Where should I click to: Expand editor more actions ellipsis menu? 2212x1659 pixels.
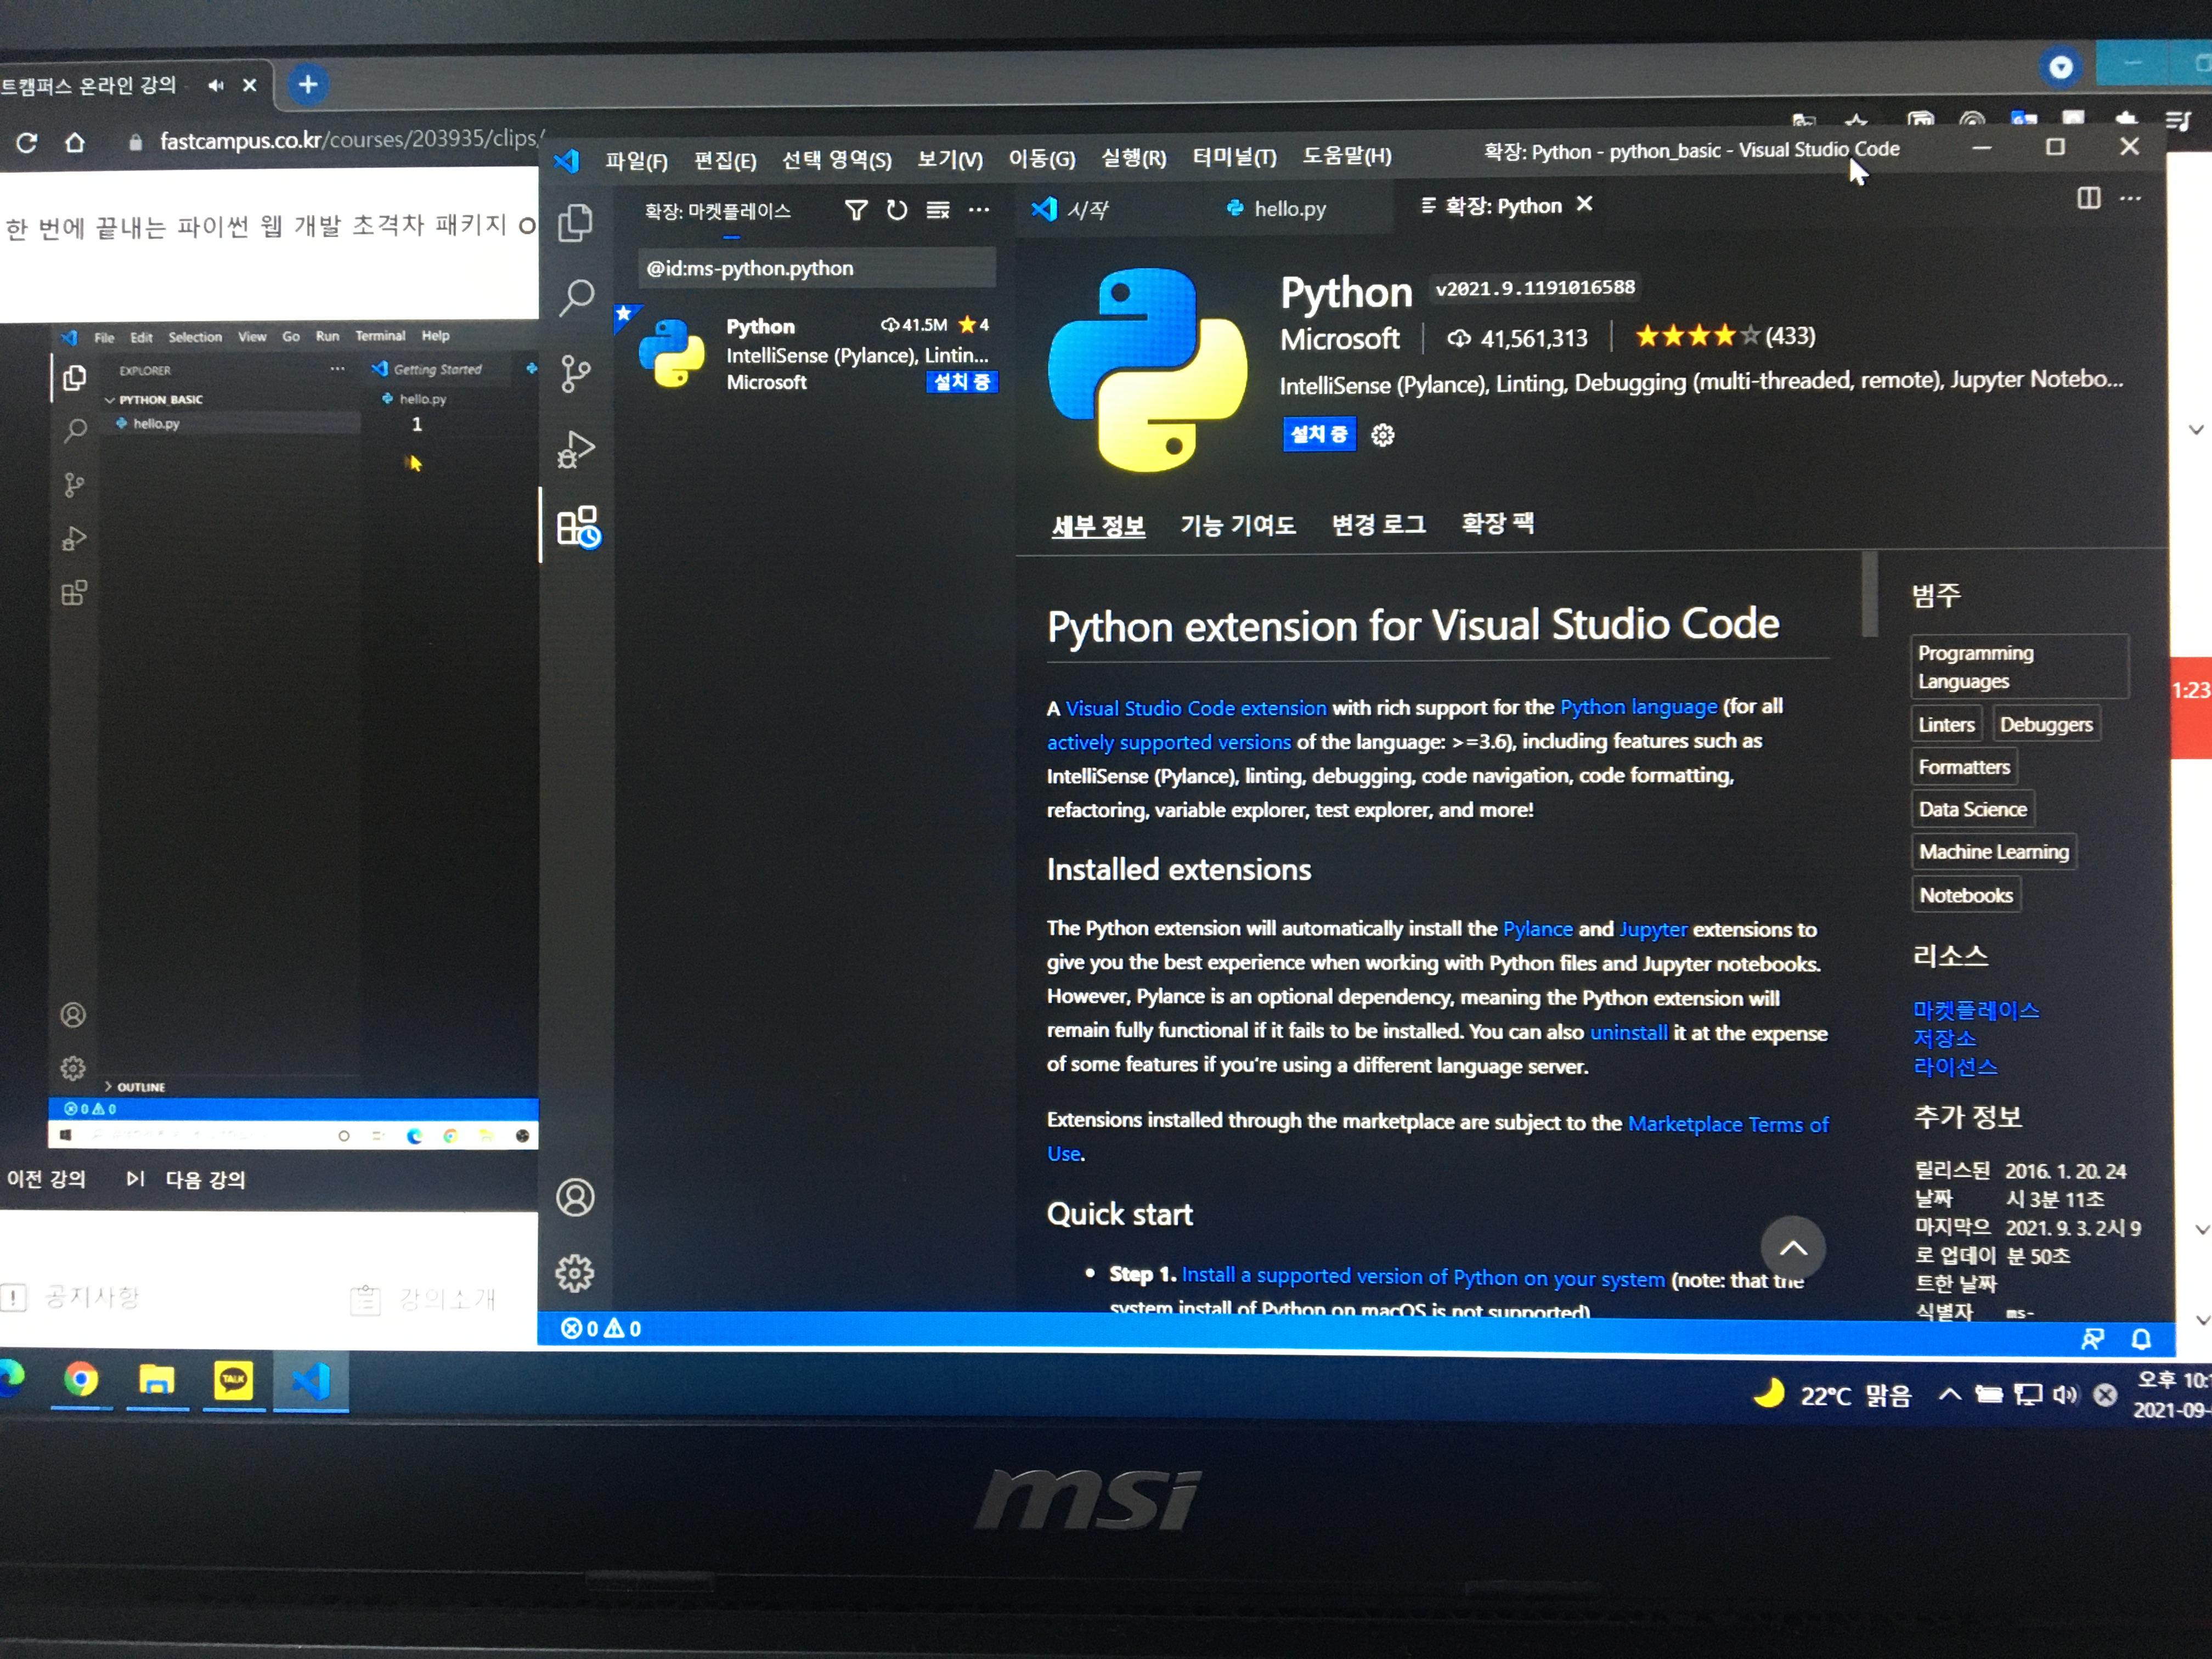2131,198
